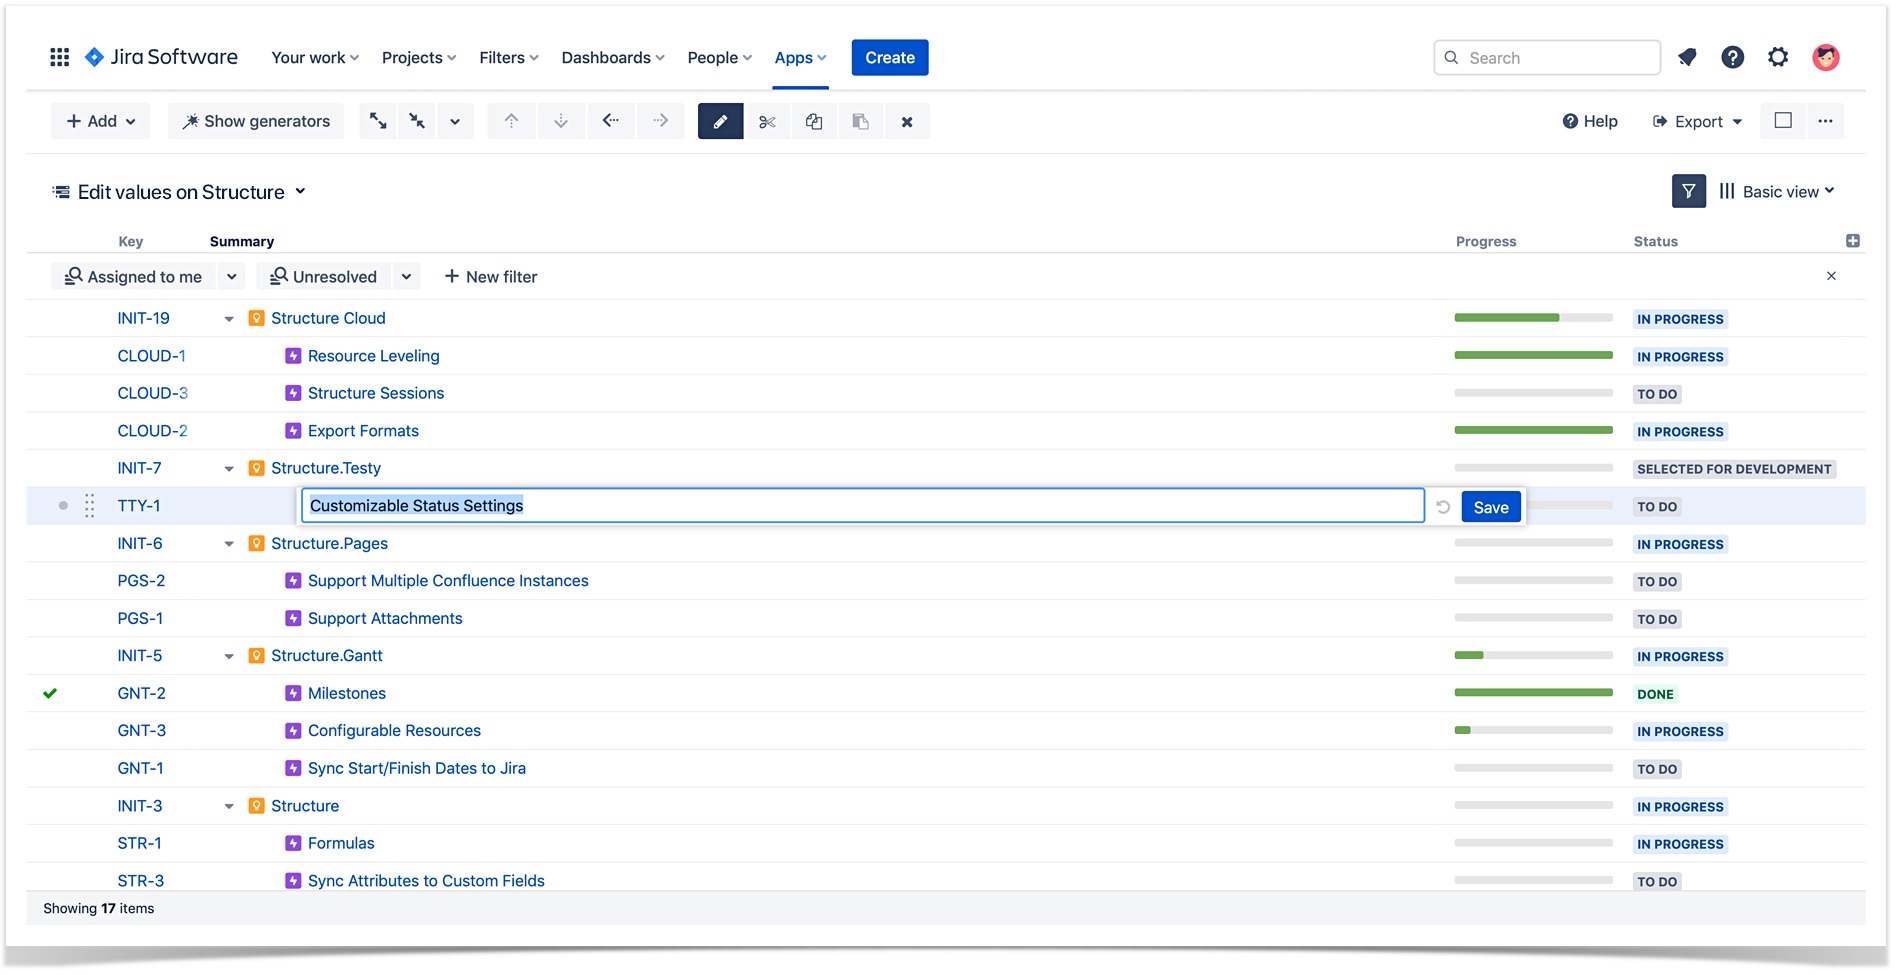
Task: Click the Search field
Action: tap(1547, 58)
